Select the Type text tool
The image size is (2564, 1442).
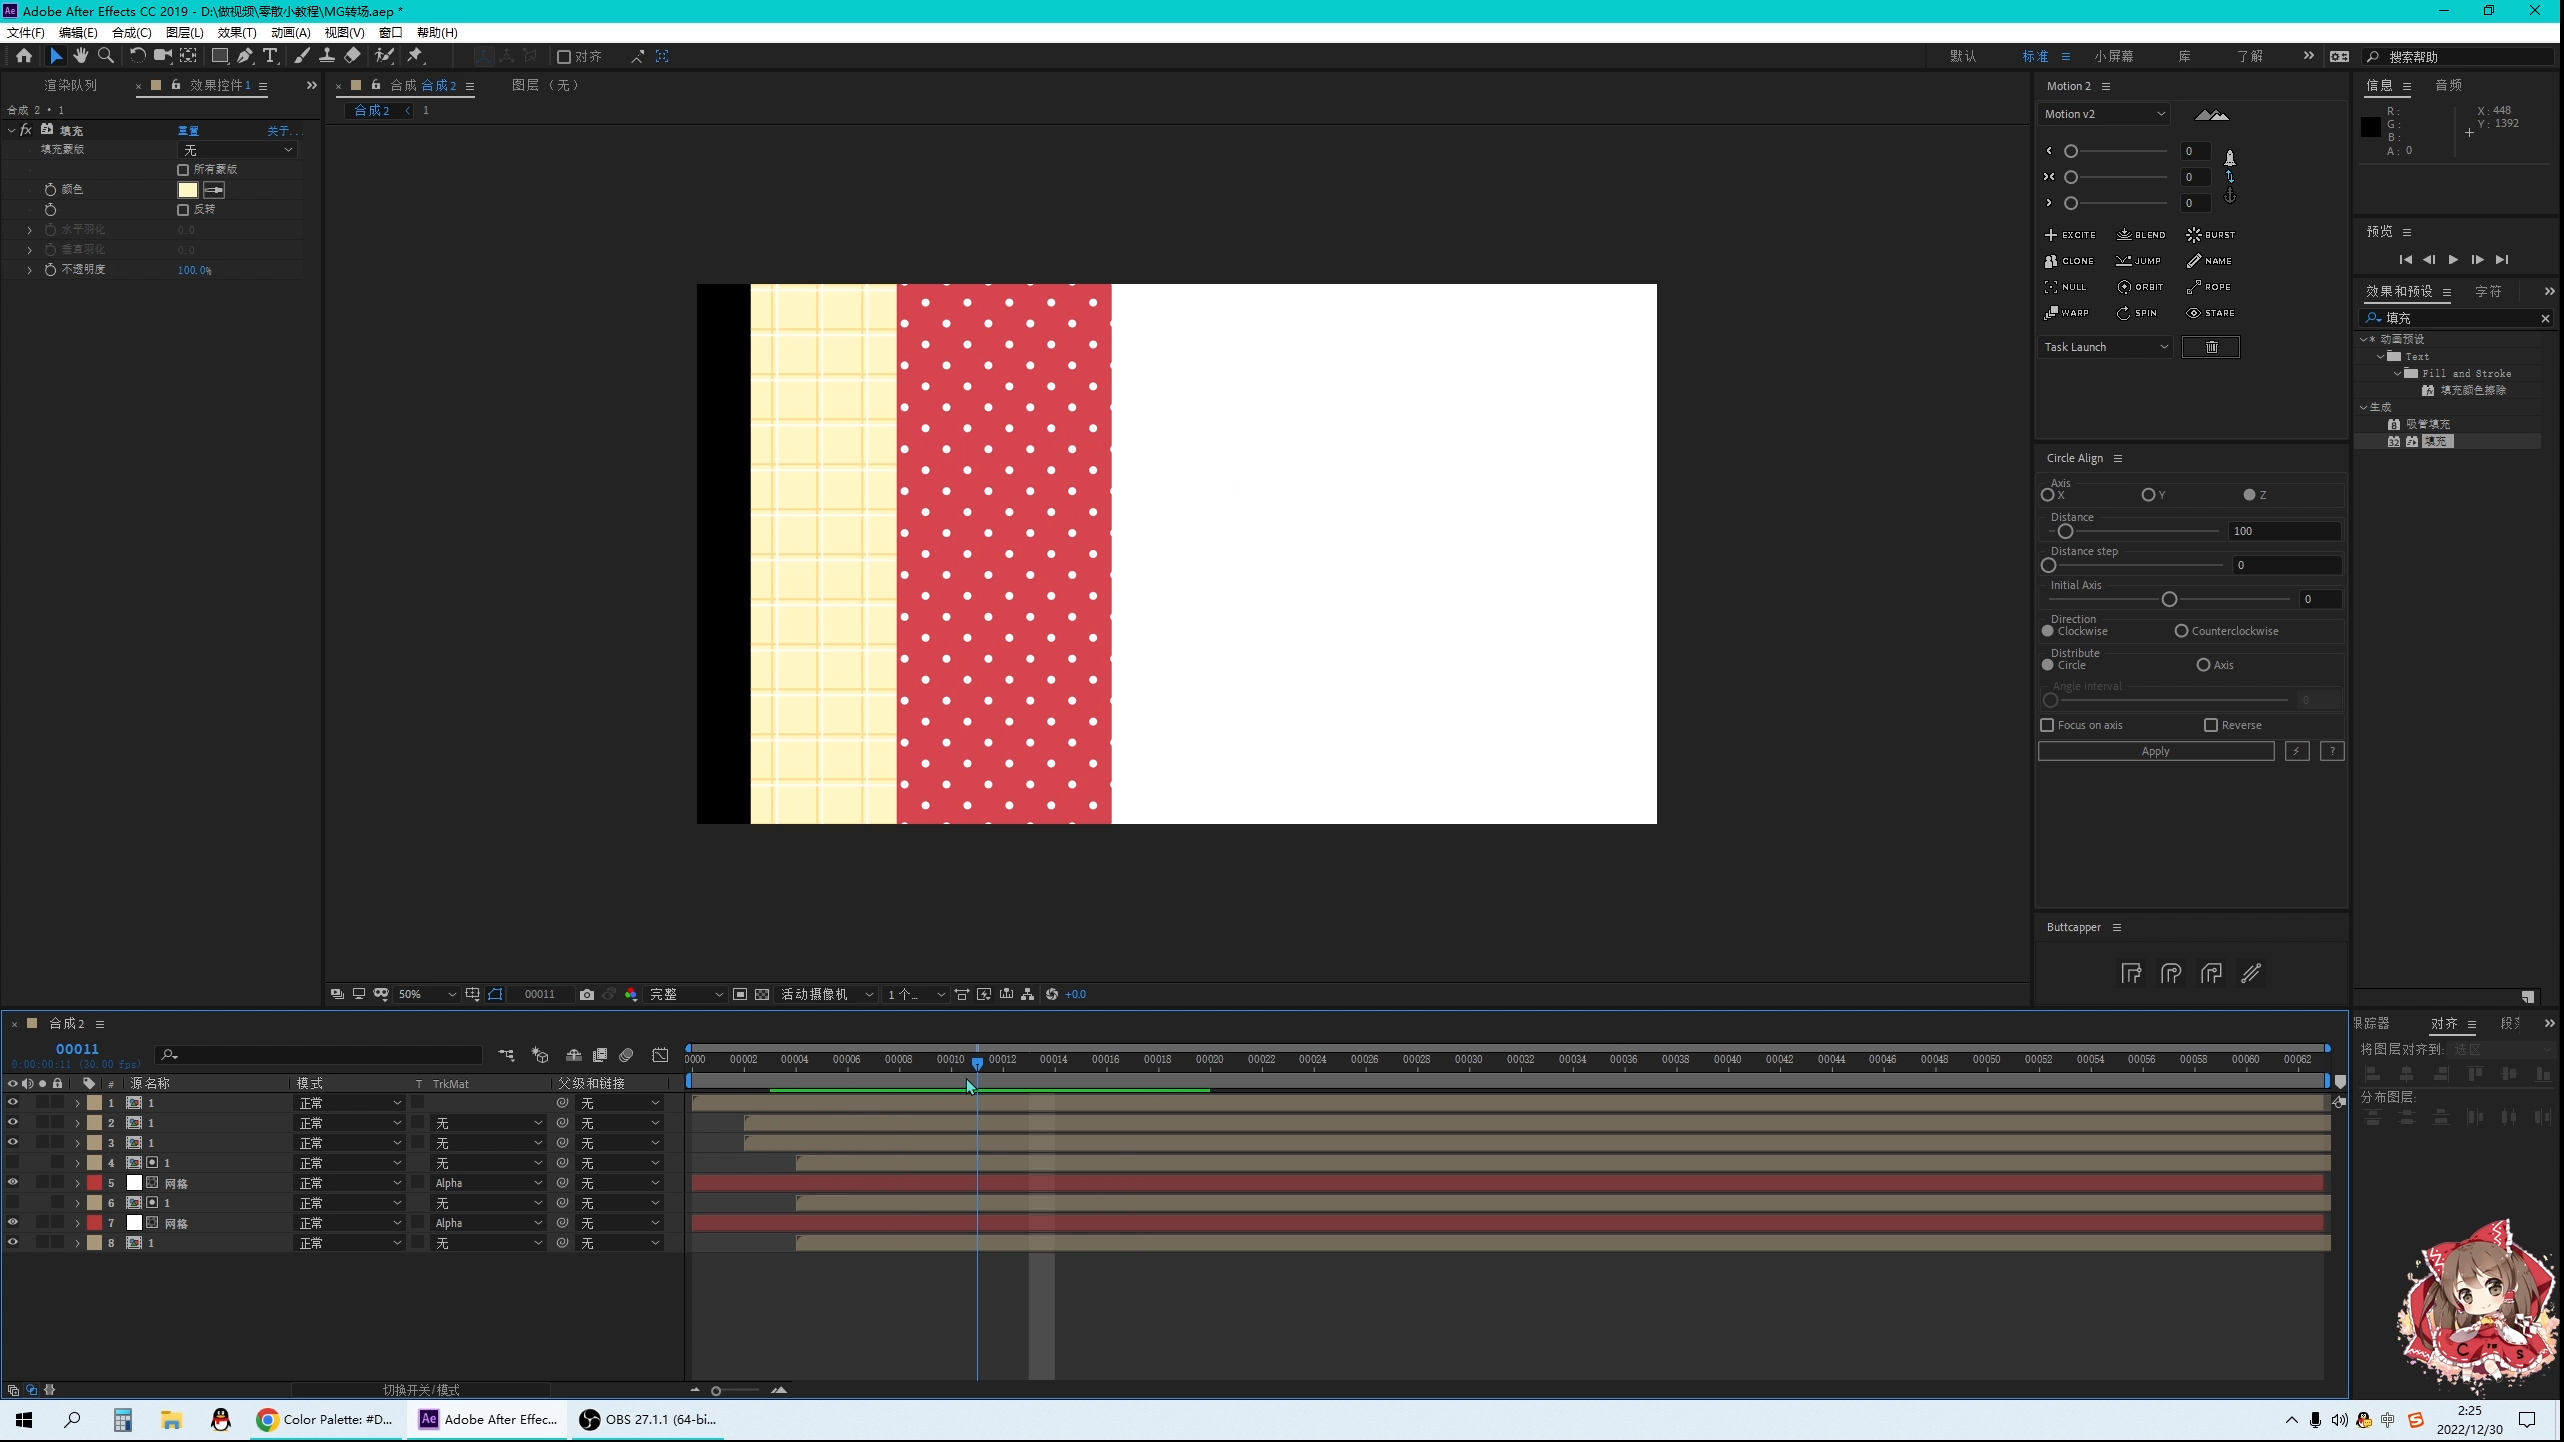tap(270, 56)
